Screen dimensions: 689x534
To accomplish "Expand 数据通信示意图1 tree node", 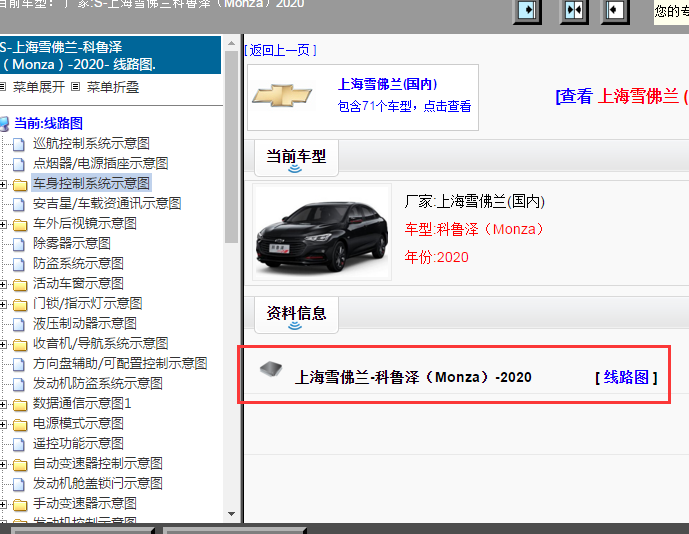I will 3,405.
